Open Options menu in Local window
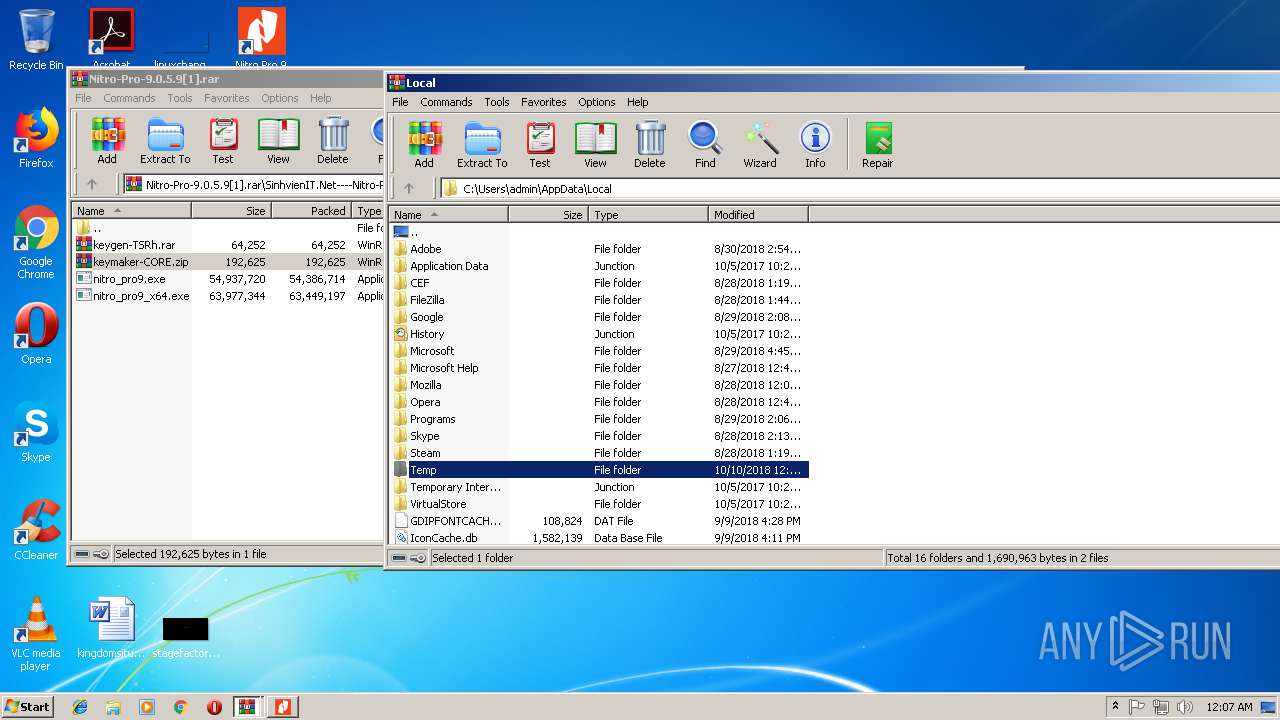1280x720 pixels. (597, 102)
